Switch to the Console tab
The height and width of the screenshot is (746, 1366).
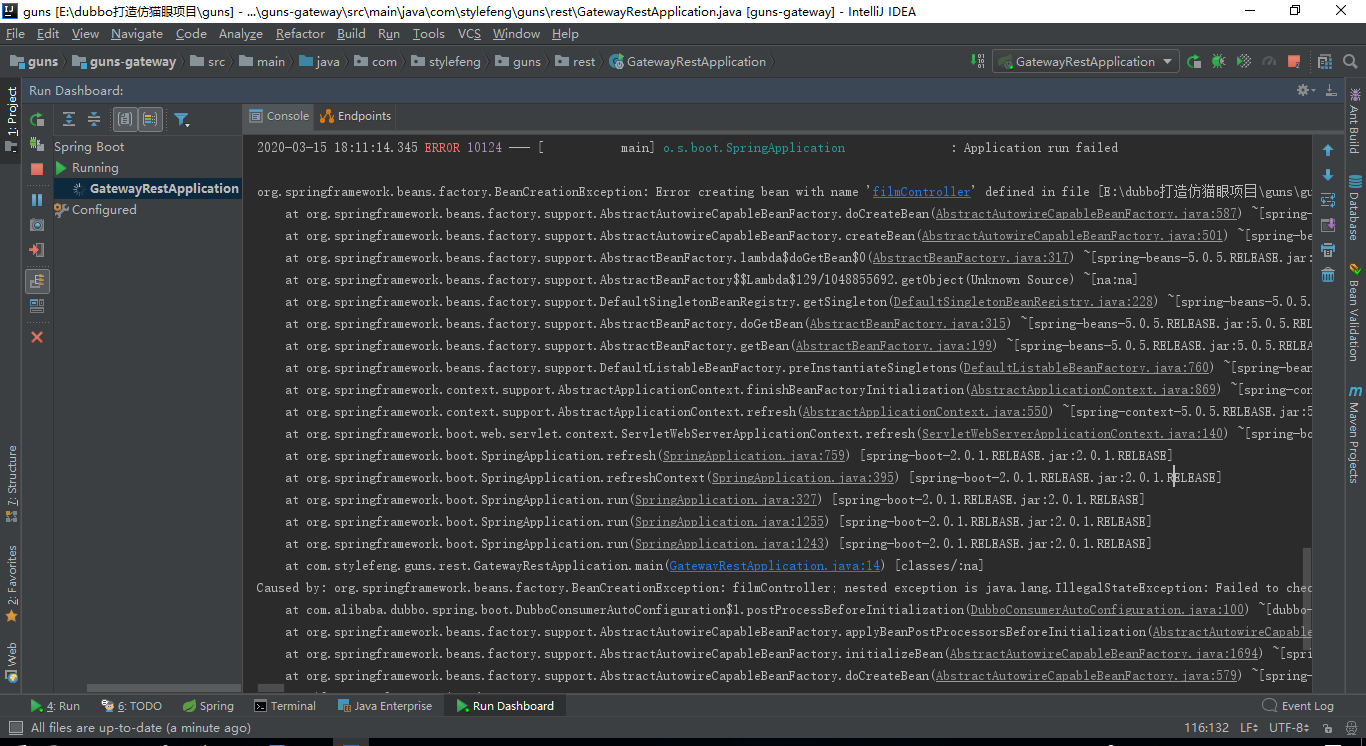[x=279, y=116]
